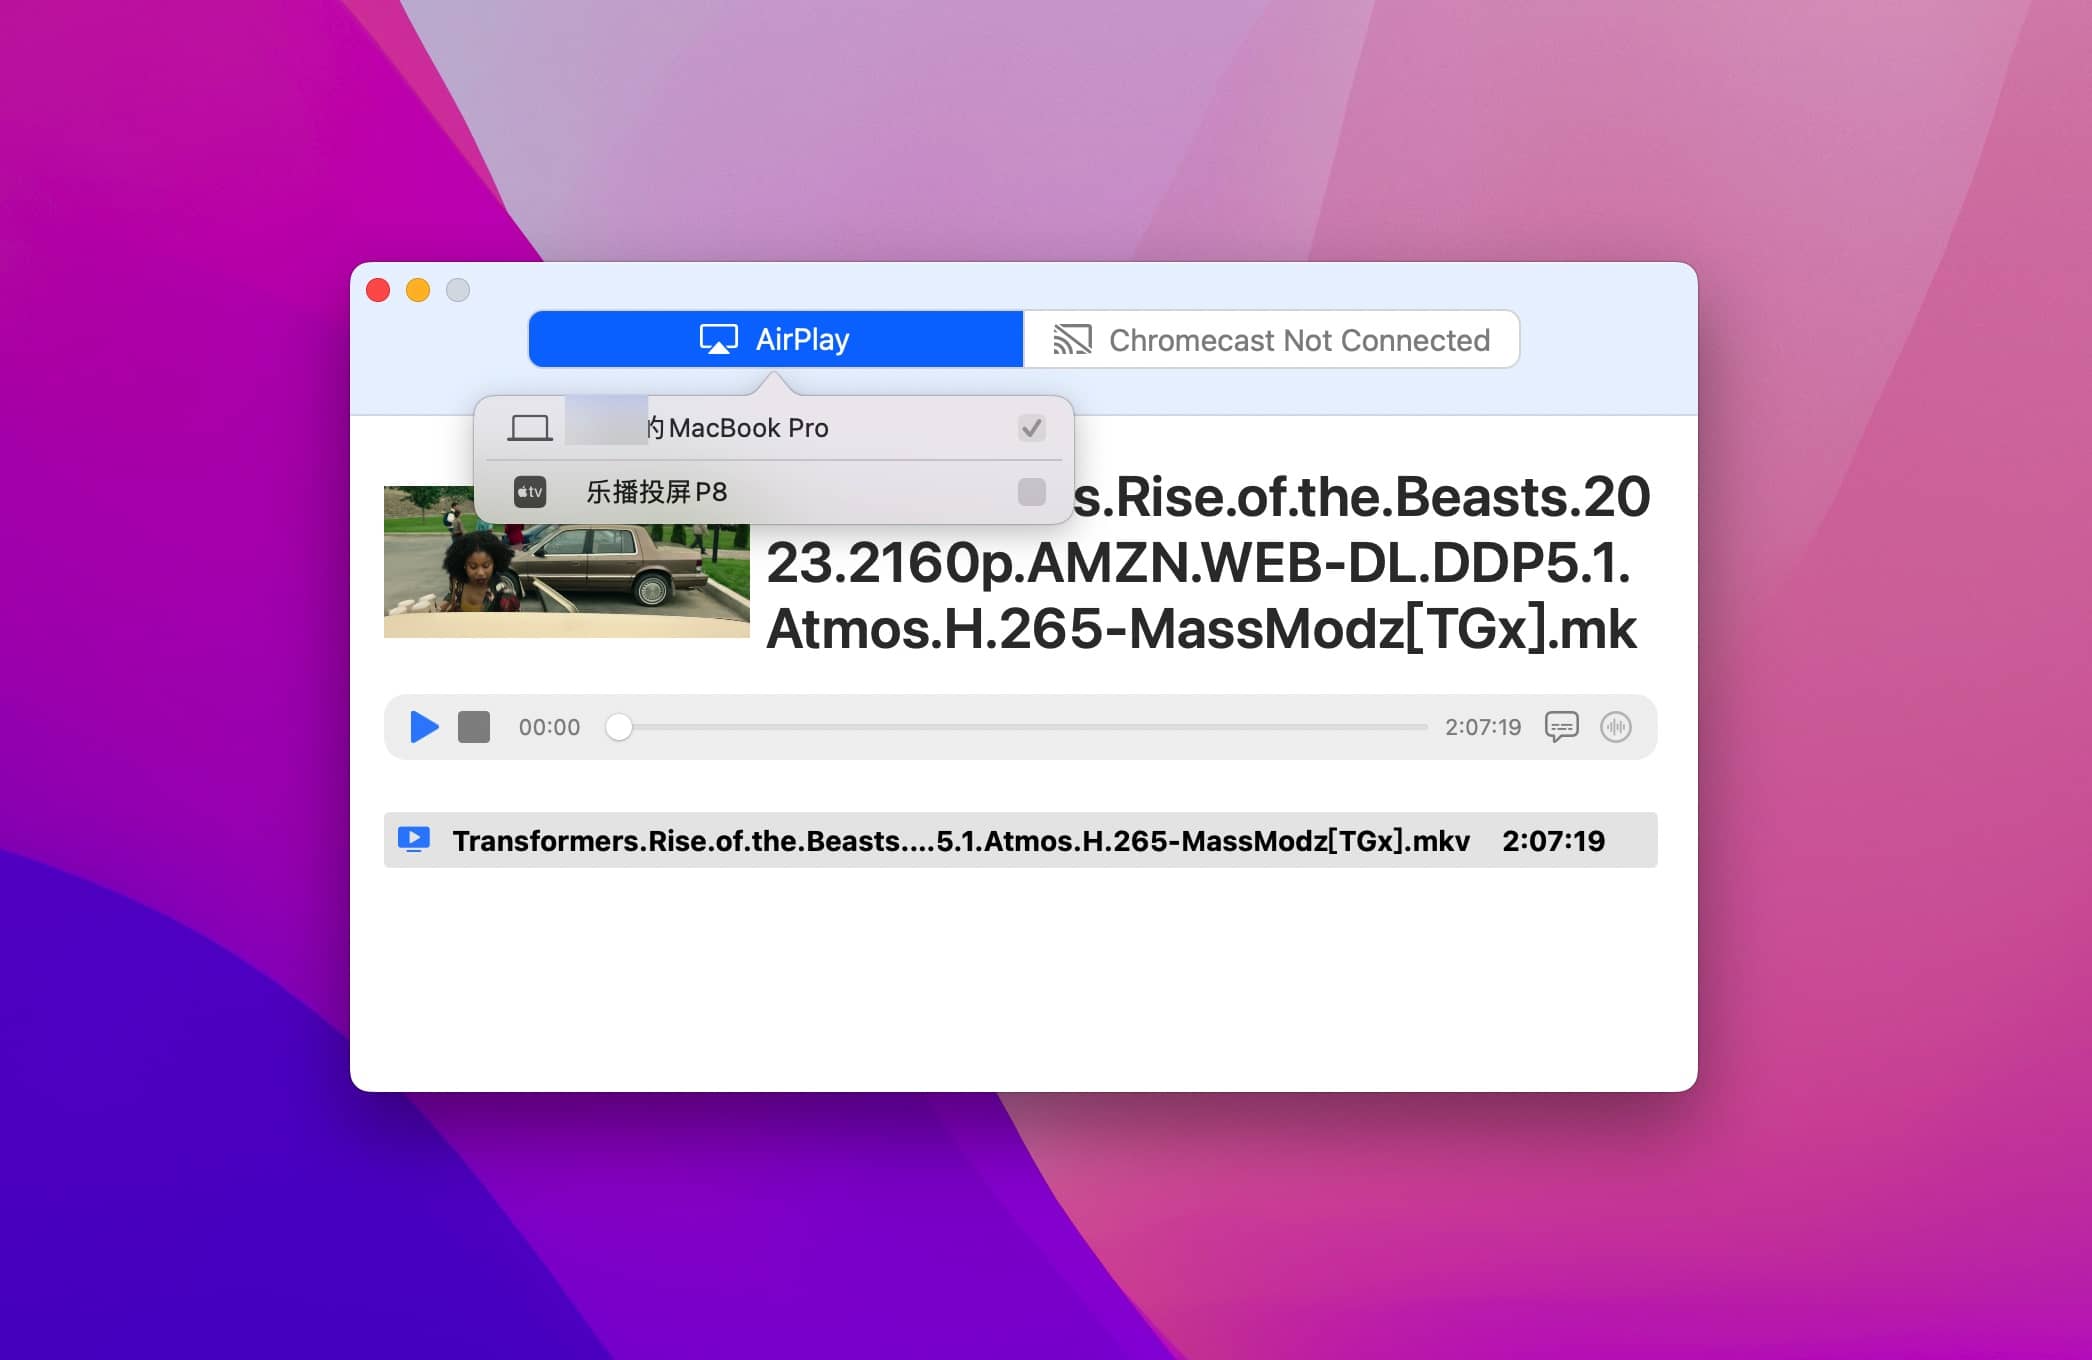Click the movie preview thumbnail

(x=567, y=561)
